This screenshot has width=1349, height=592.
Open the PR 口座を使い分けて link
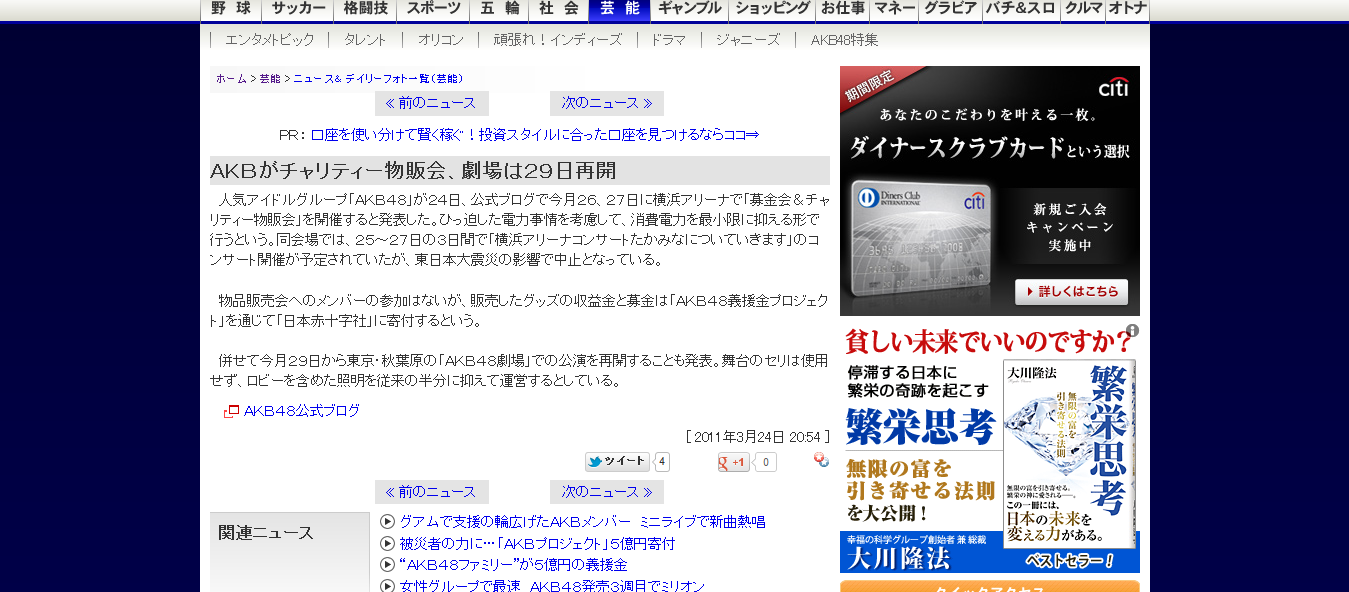[x=535, y=135]
